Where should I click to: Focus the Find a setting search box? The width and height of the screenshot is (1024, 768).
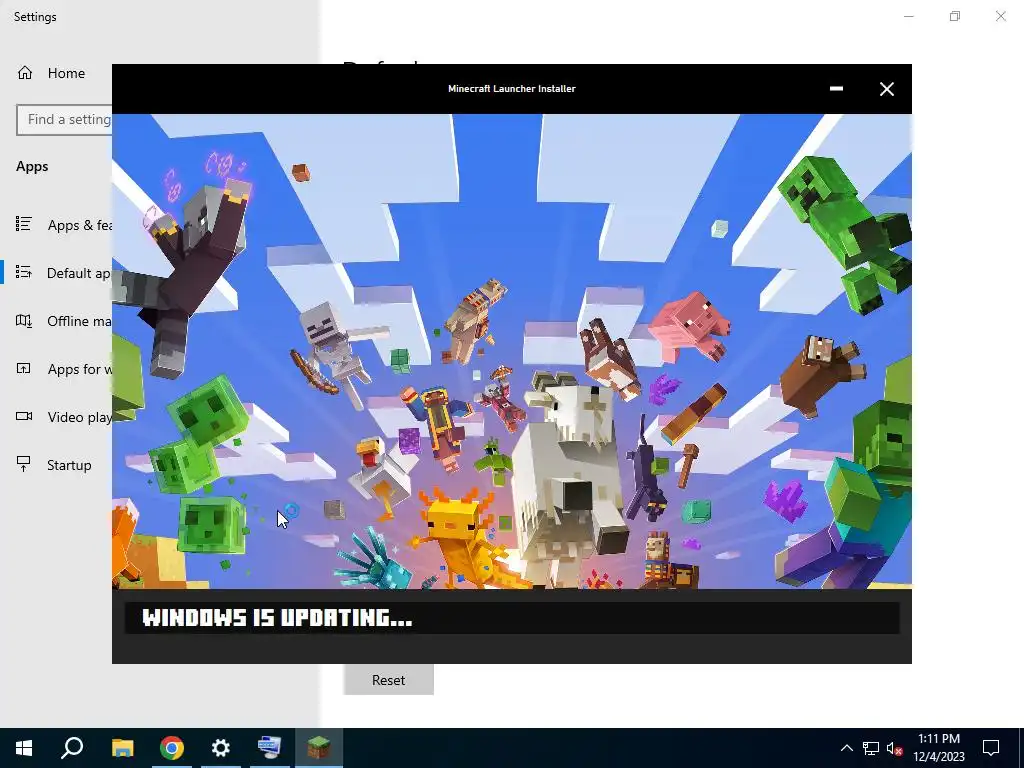[x=65, y=120]
